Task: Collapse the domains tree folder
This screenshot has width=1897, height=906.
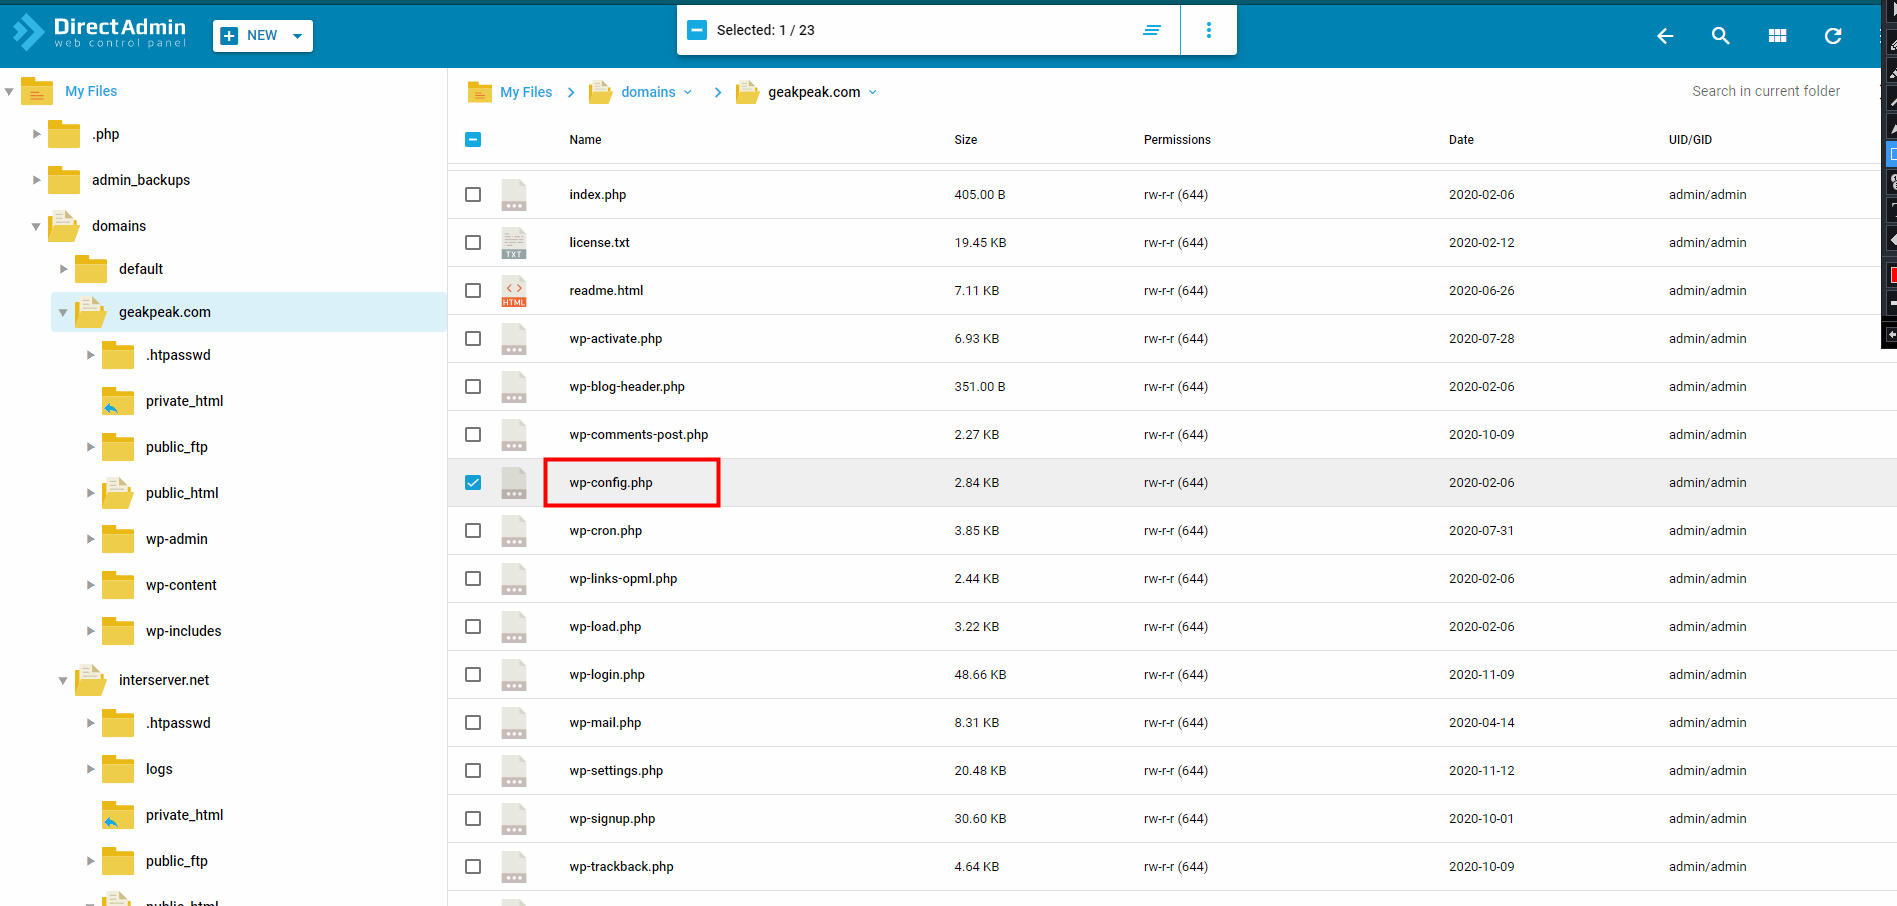Action: [x=36, y=227]
